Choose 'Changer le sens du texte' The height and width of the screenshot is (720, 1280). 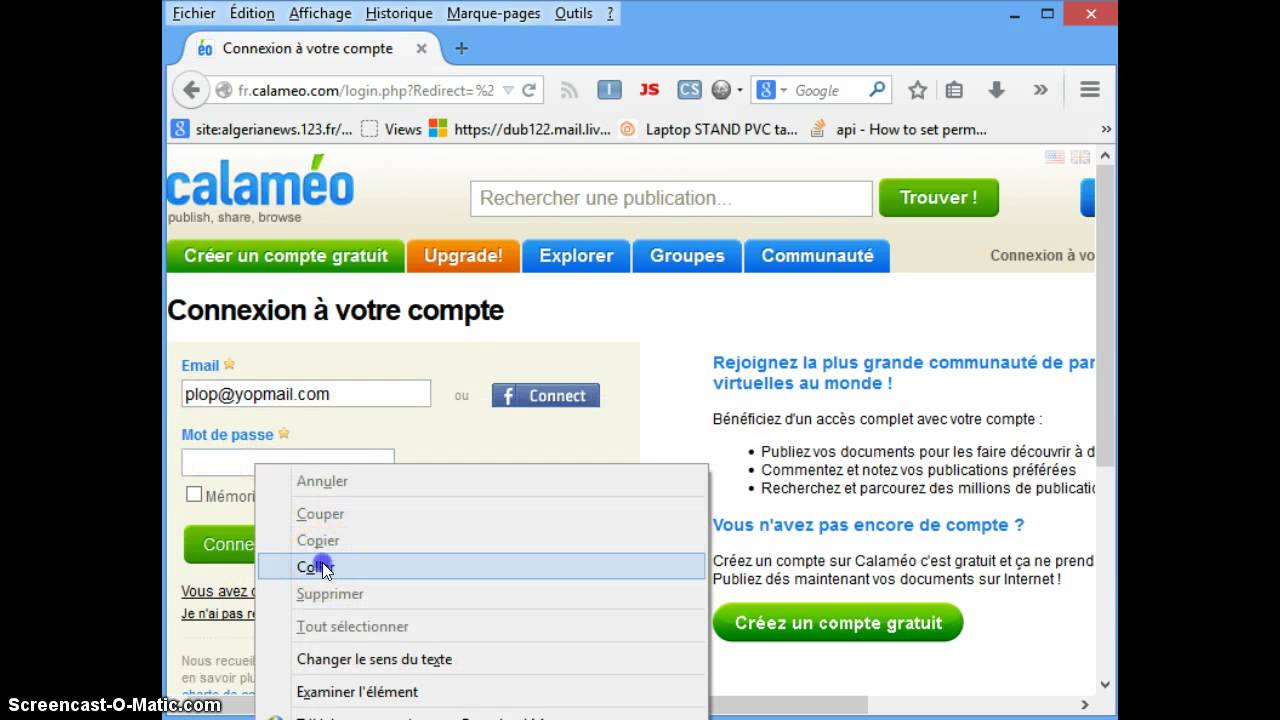(481, 659)
